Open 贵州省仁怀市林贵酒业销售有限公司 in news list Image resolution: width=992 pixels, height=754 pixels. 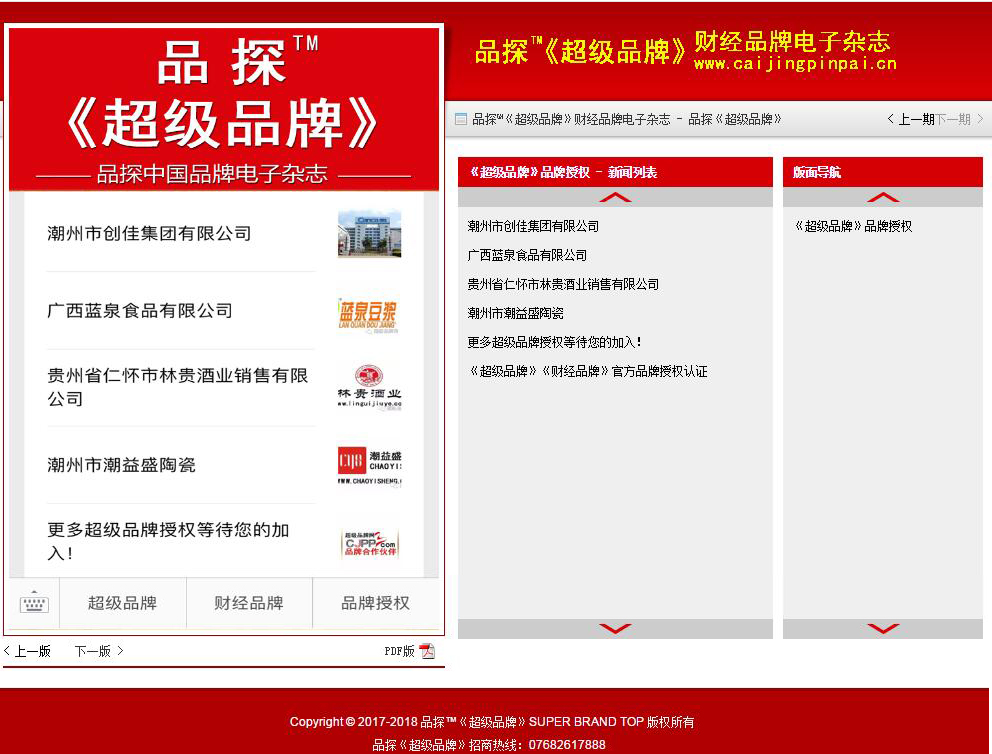pos(563,284)
